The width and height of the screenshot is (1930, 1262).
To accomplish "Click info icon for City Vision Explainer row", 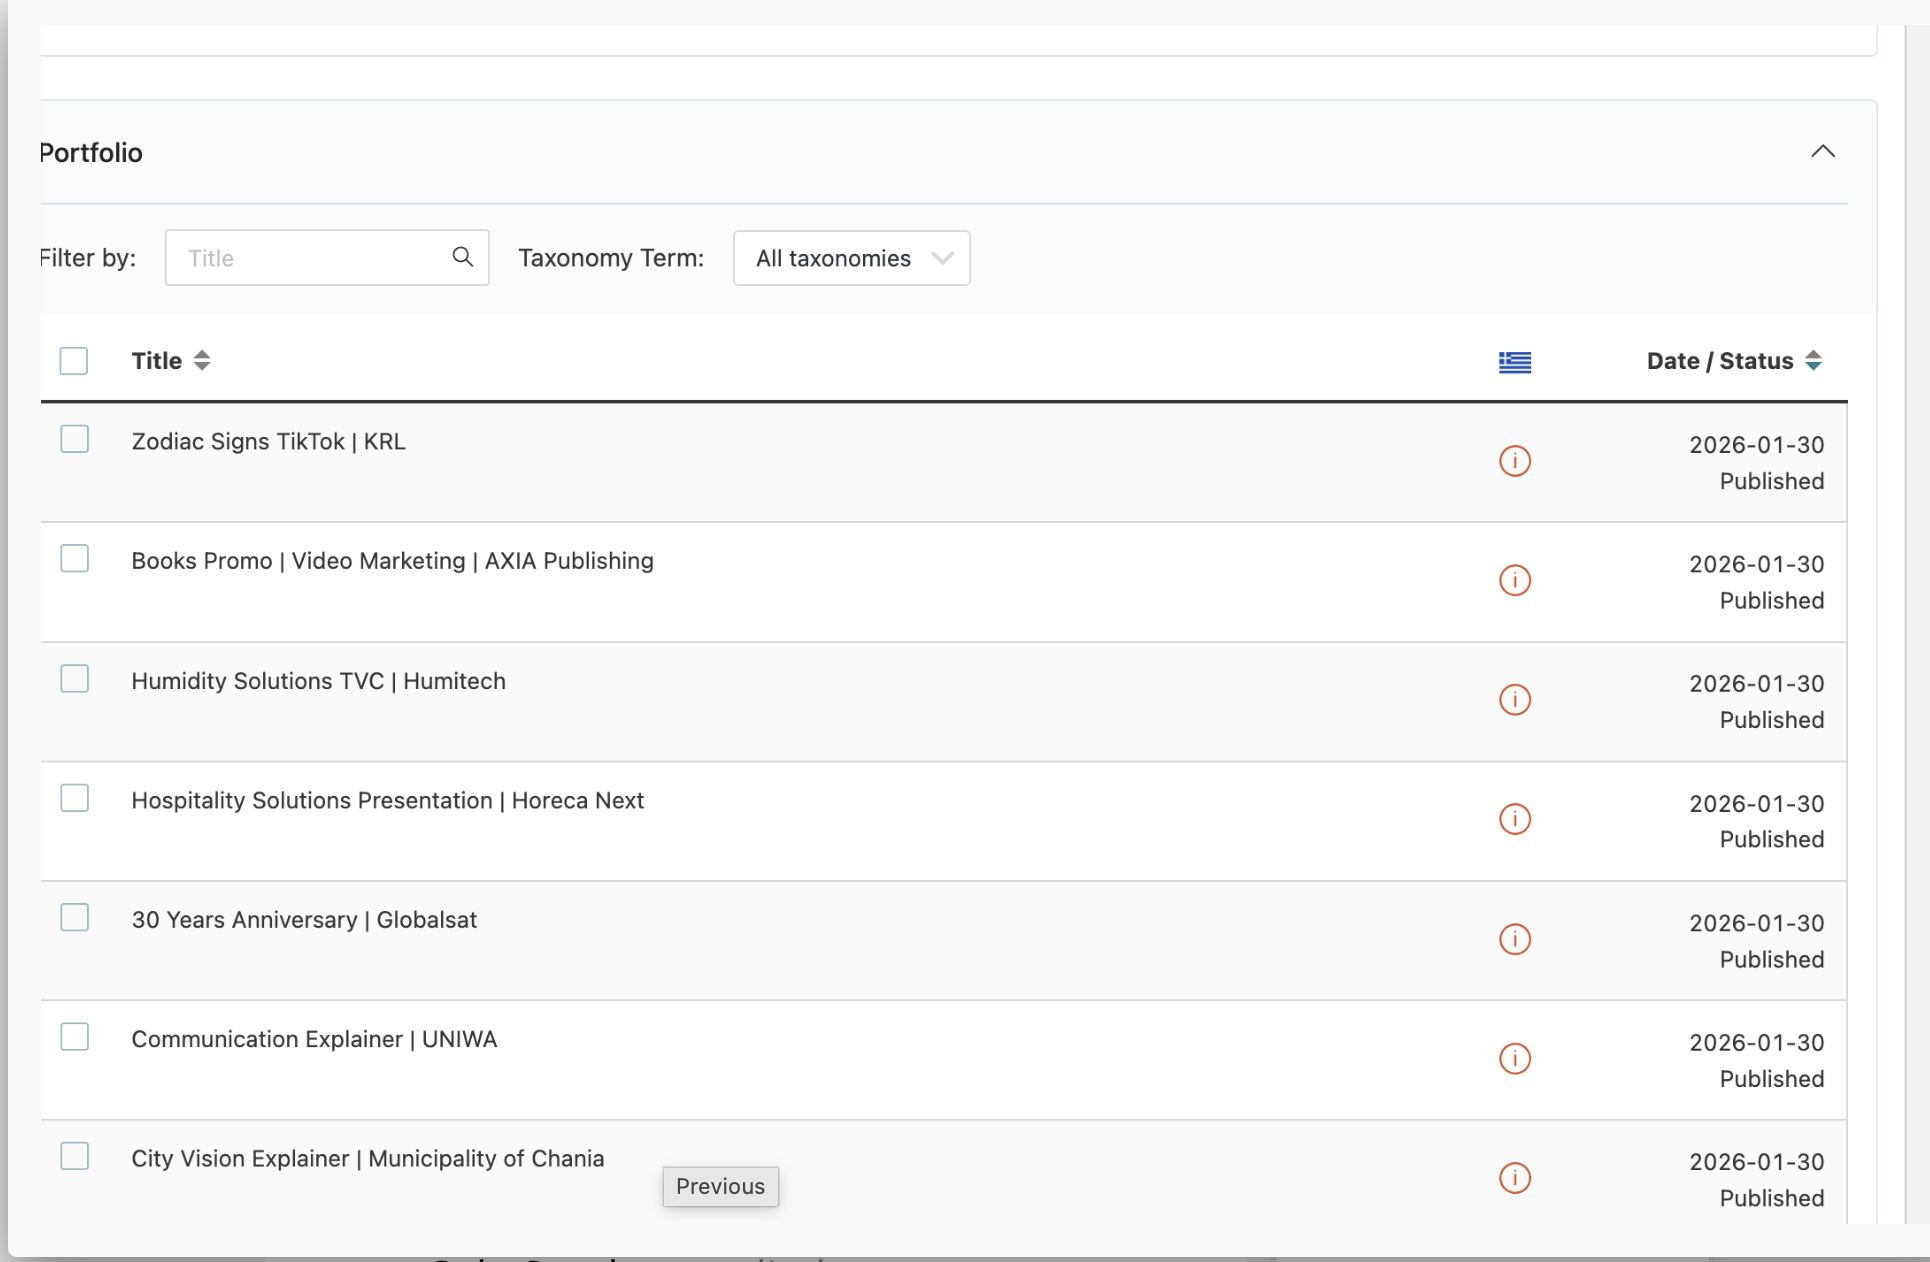I will (1514, 1178).
